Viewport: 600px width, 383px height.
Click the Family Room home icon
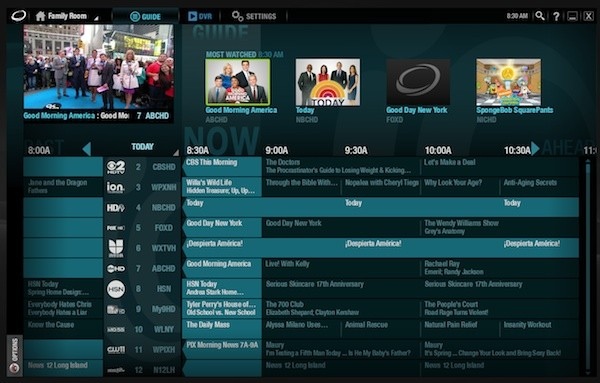[41, 16]
